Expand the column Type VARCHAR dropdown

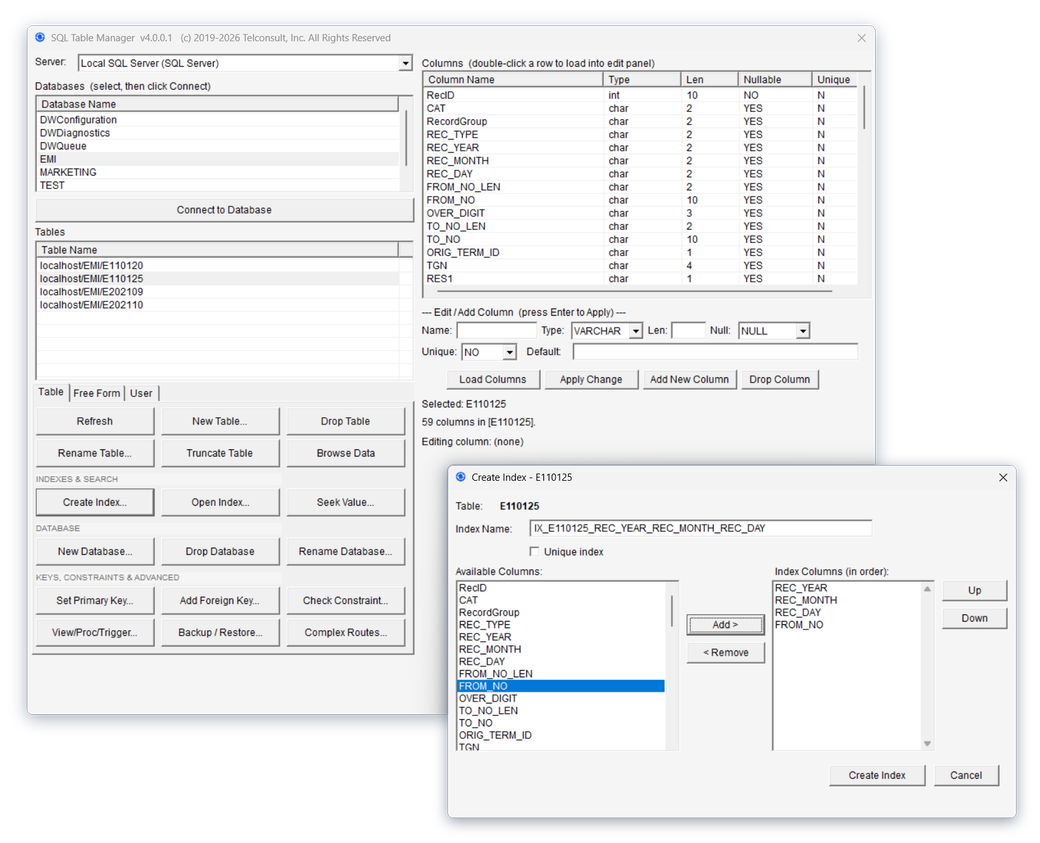pos(635,330)
